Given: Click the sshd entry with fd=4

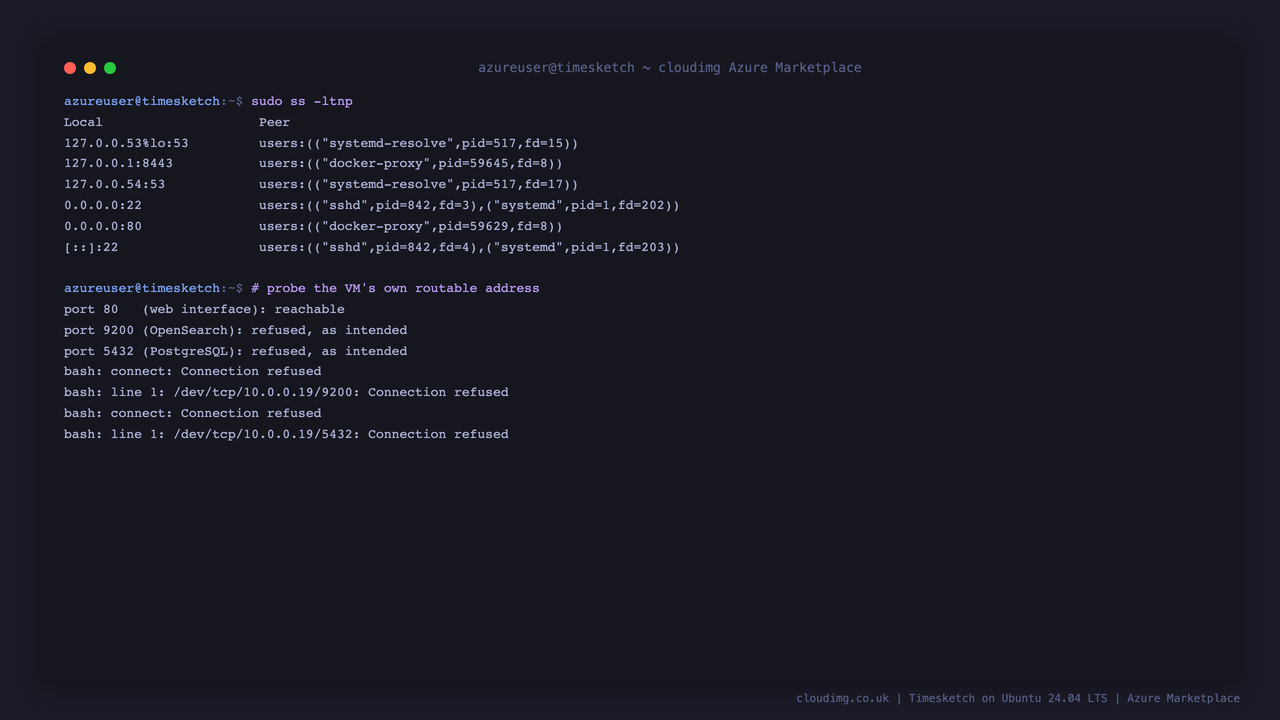Looking at the screenshot, I should (469, 247).
